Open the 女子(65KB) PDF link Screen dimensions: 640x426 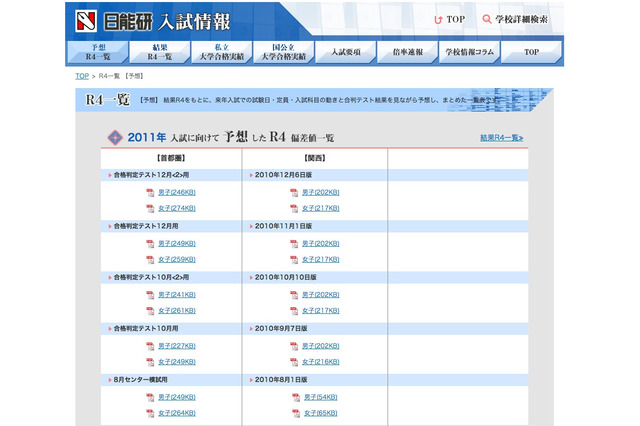click(x=321, y=413)
